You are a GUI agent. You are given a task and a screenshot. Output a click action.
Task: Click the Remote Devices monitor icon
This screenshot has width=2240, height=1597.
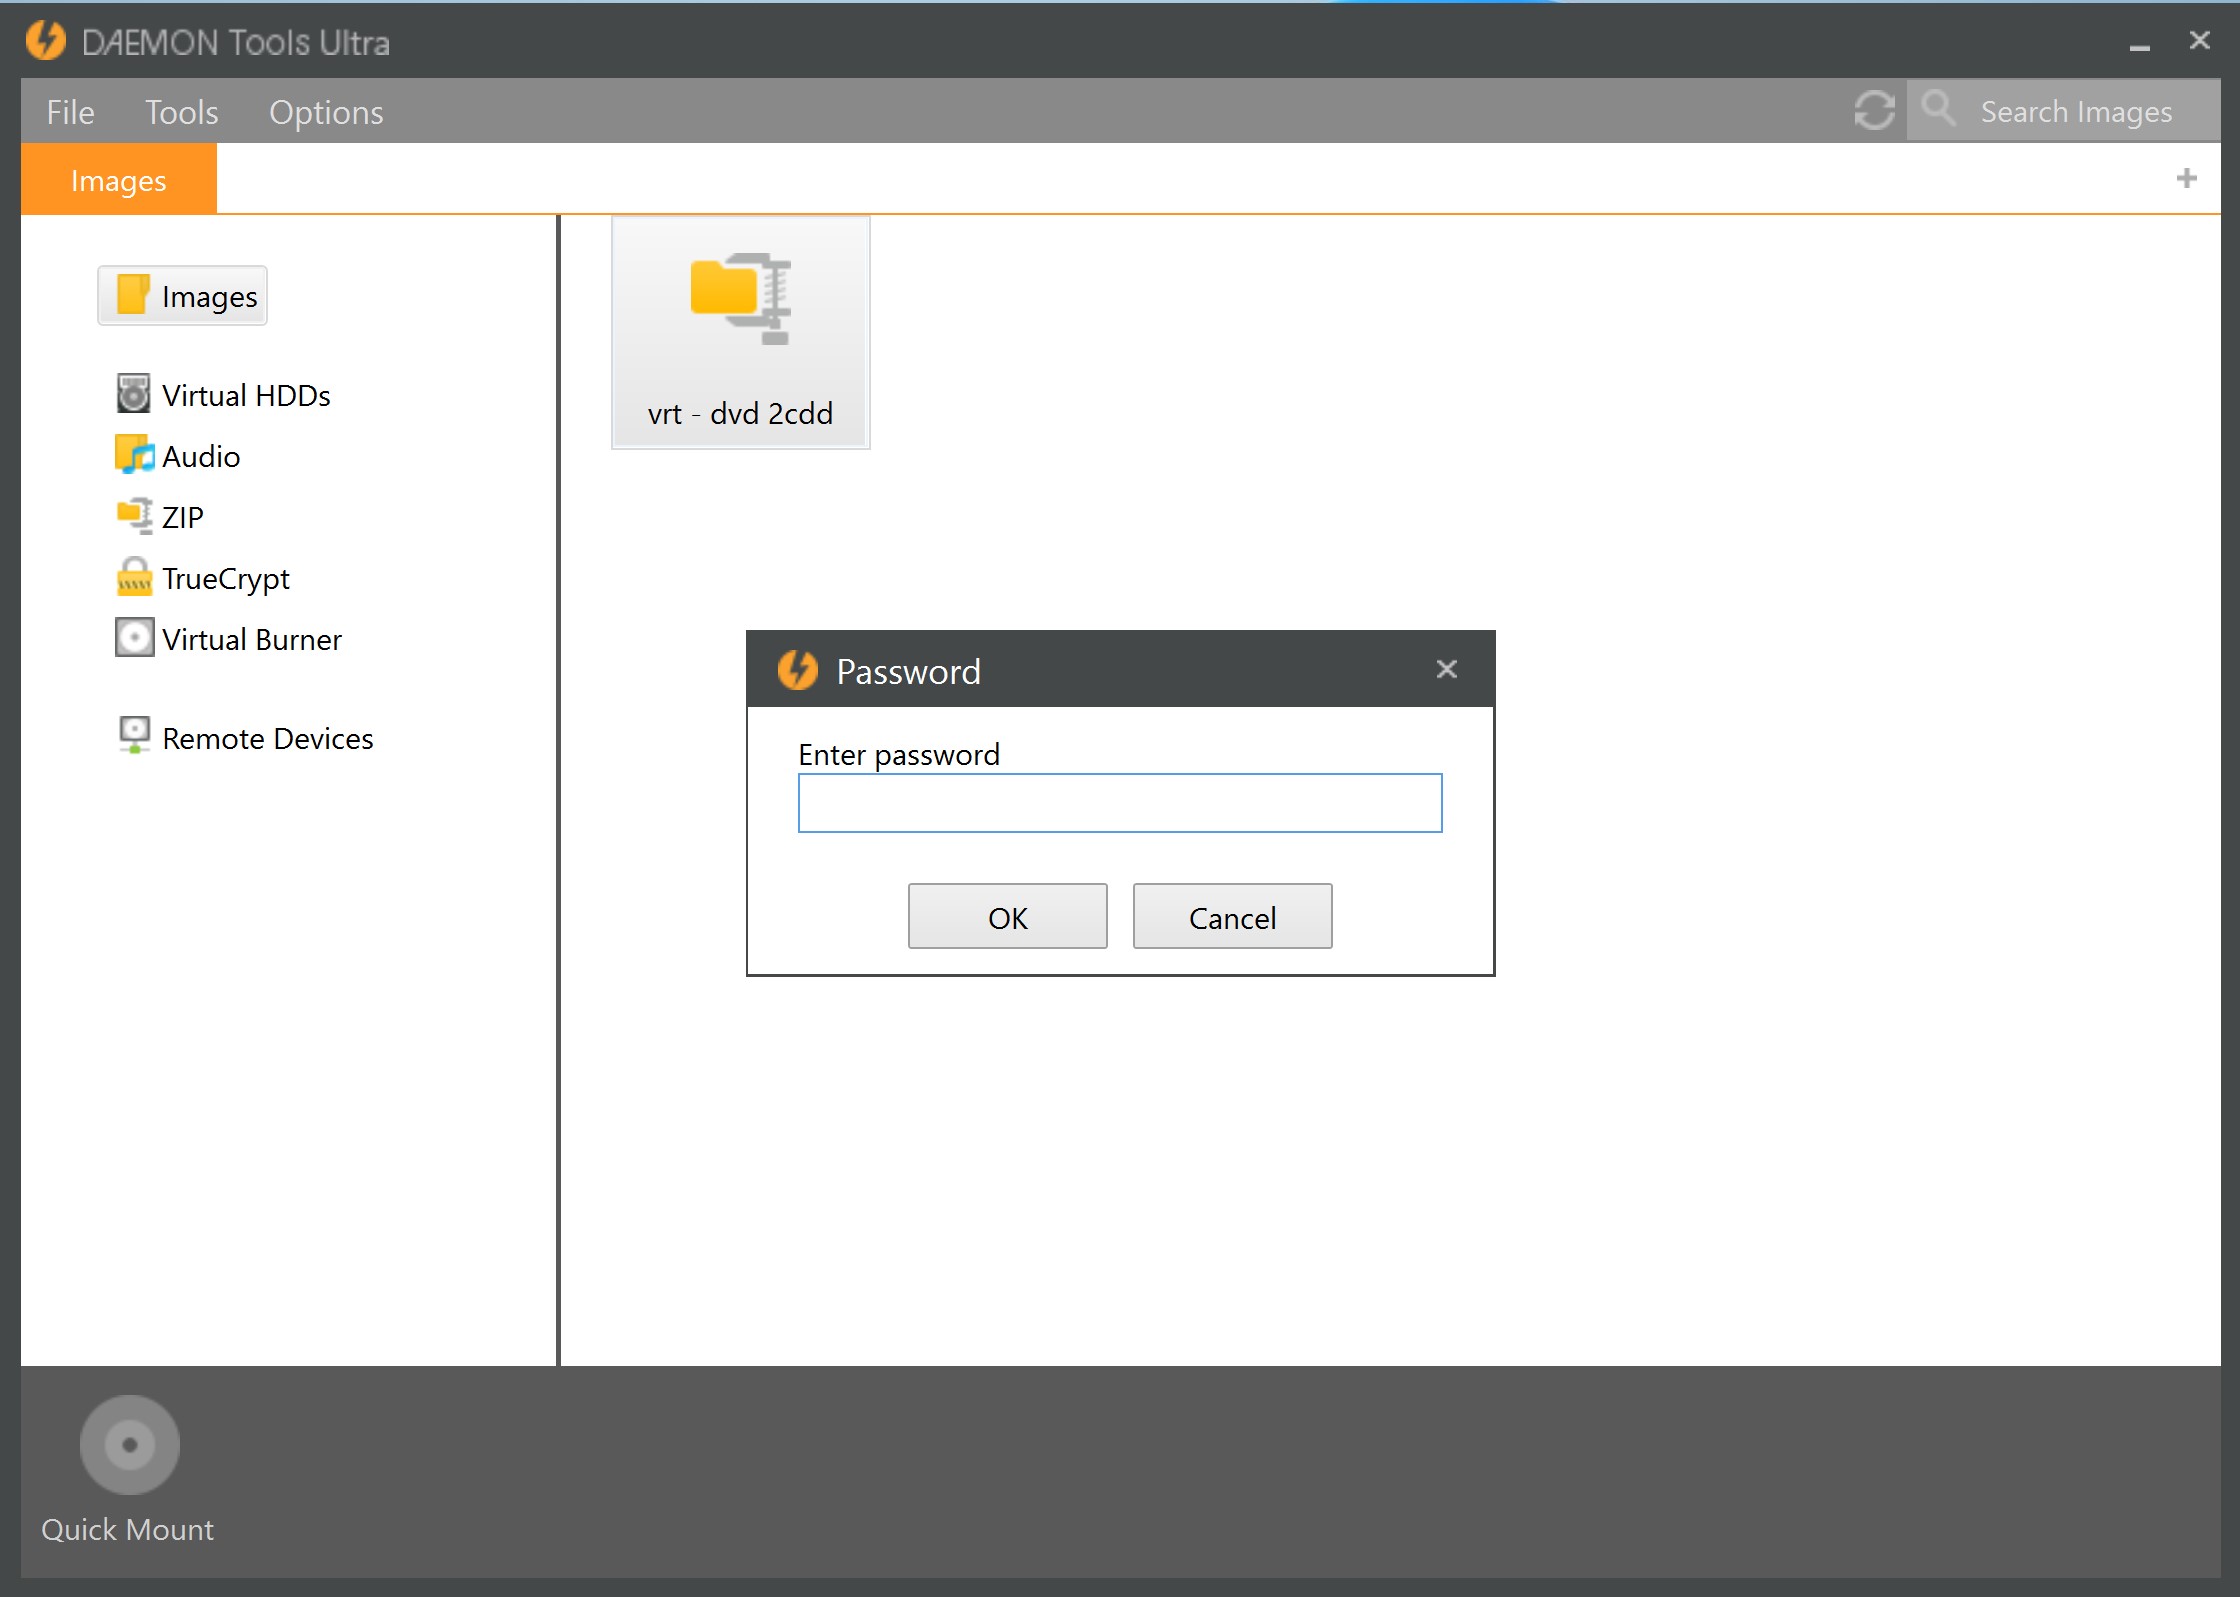[x=134, y=735]
